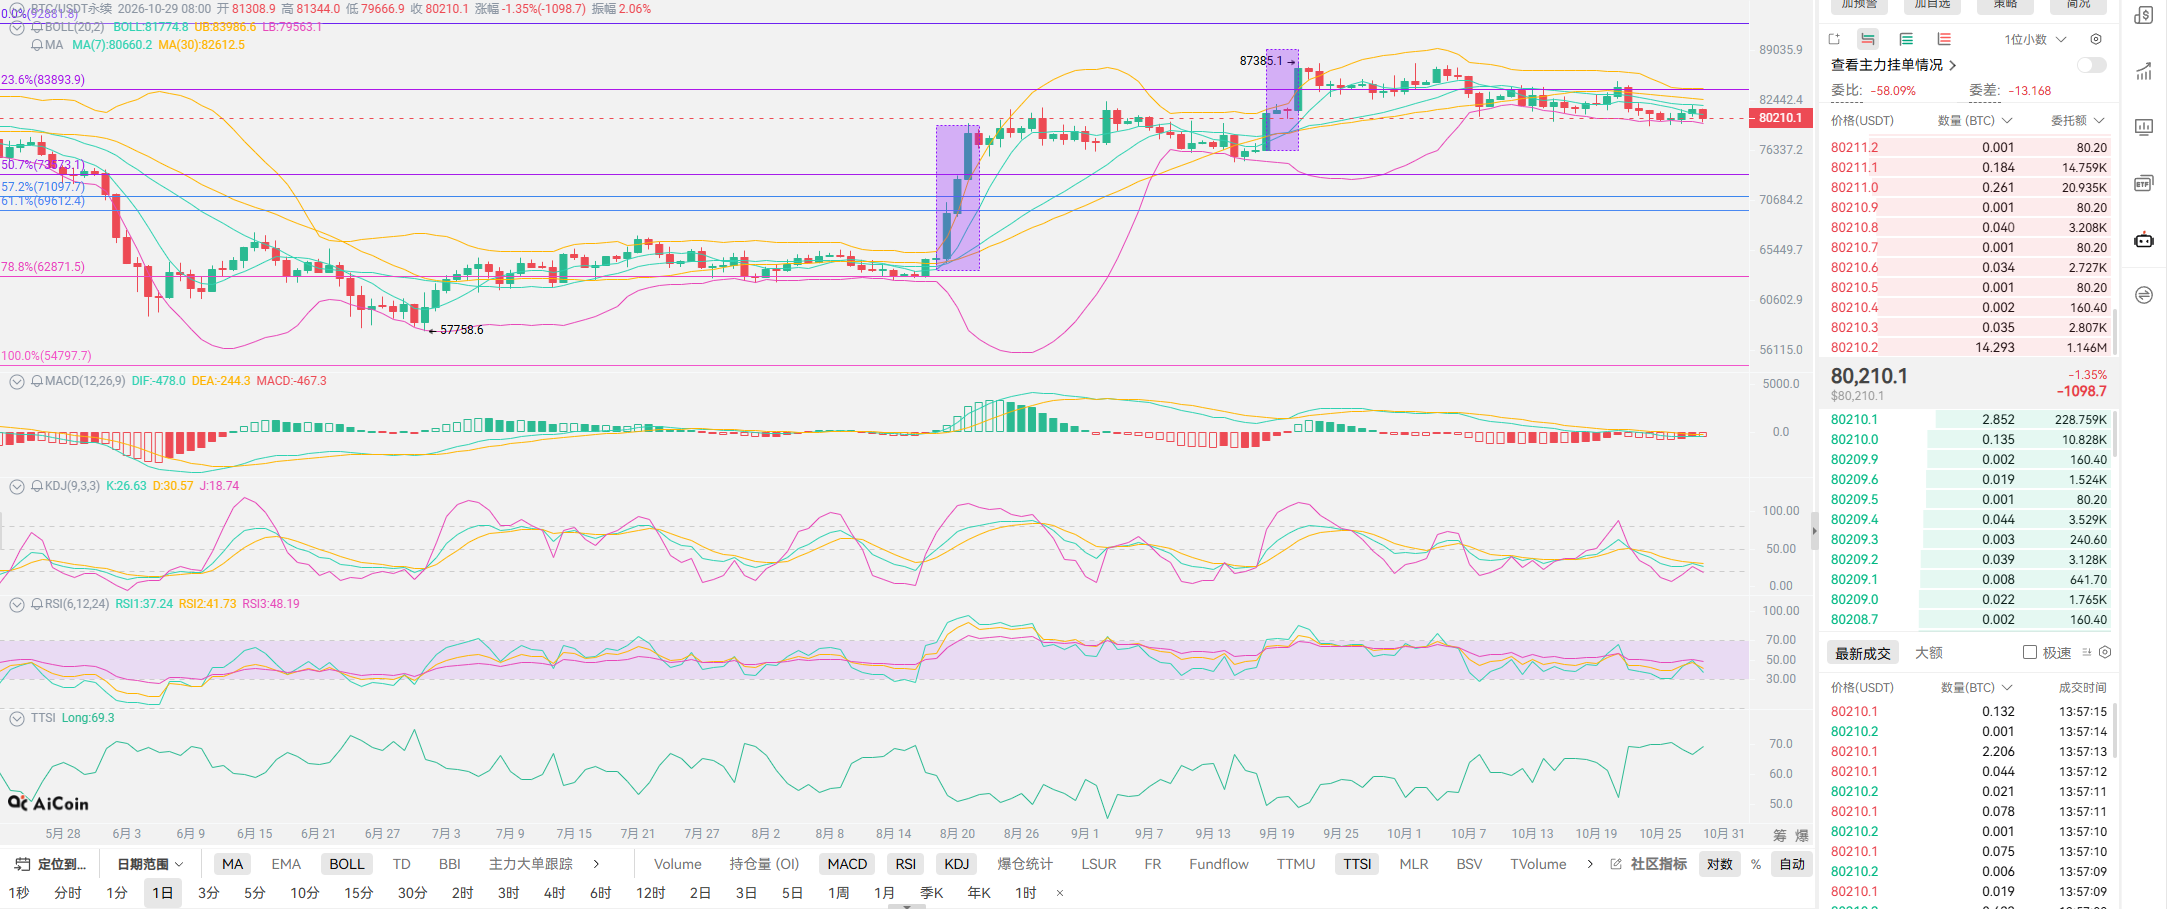Expand the 日期范围 date range dropdown

150,864
